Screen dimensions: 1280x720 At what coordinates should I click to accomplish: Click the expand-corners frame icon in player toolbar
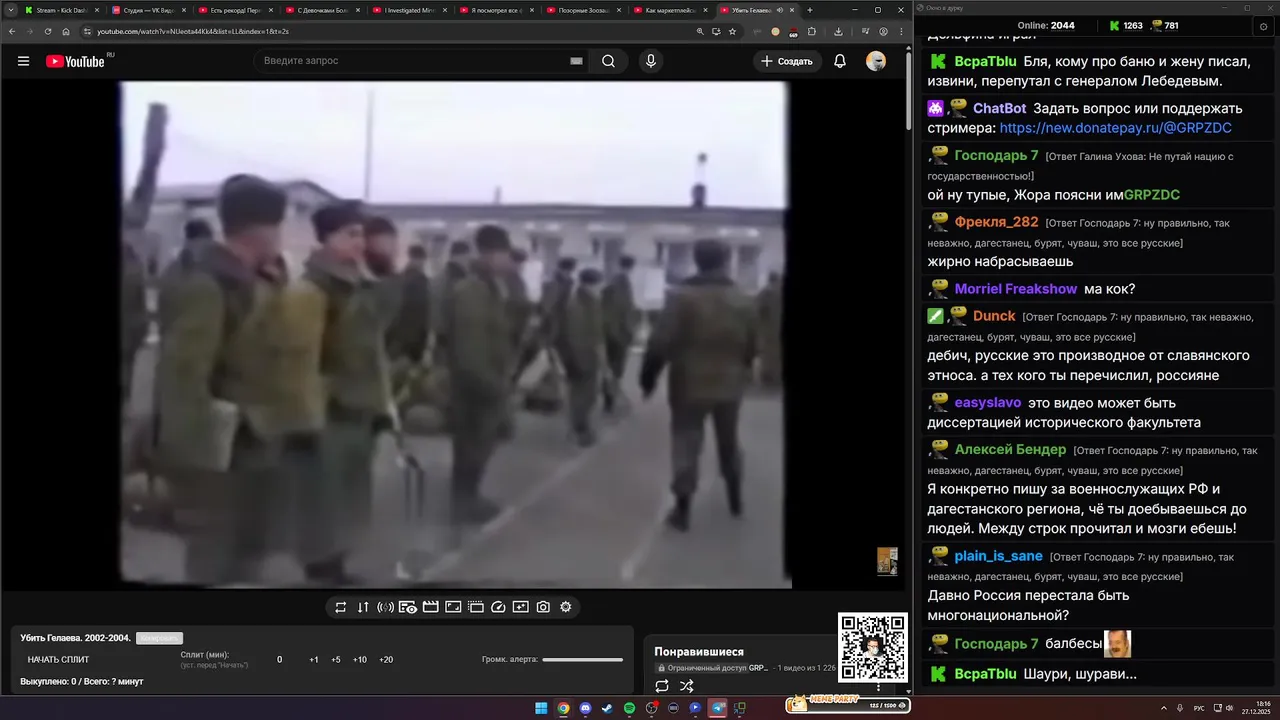coord(453,607)
